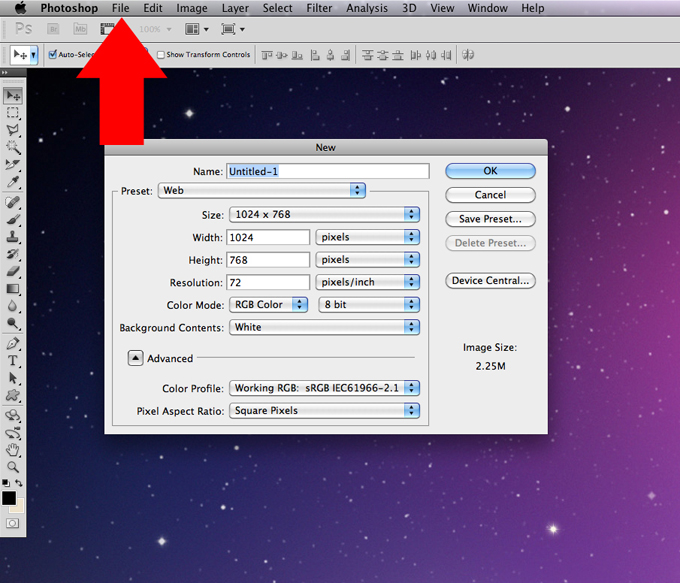Image resolution: width=680 pixels, height=583 pixels.
Task: Click OK in the New dialog
Action: tap(490, 171)
